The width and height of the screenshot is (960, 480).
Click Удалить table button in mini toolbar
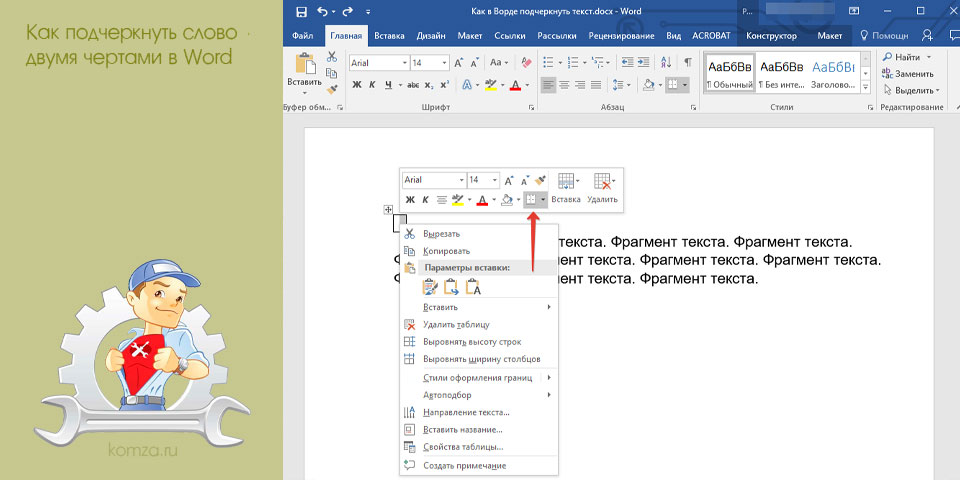[602, 189]
